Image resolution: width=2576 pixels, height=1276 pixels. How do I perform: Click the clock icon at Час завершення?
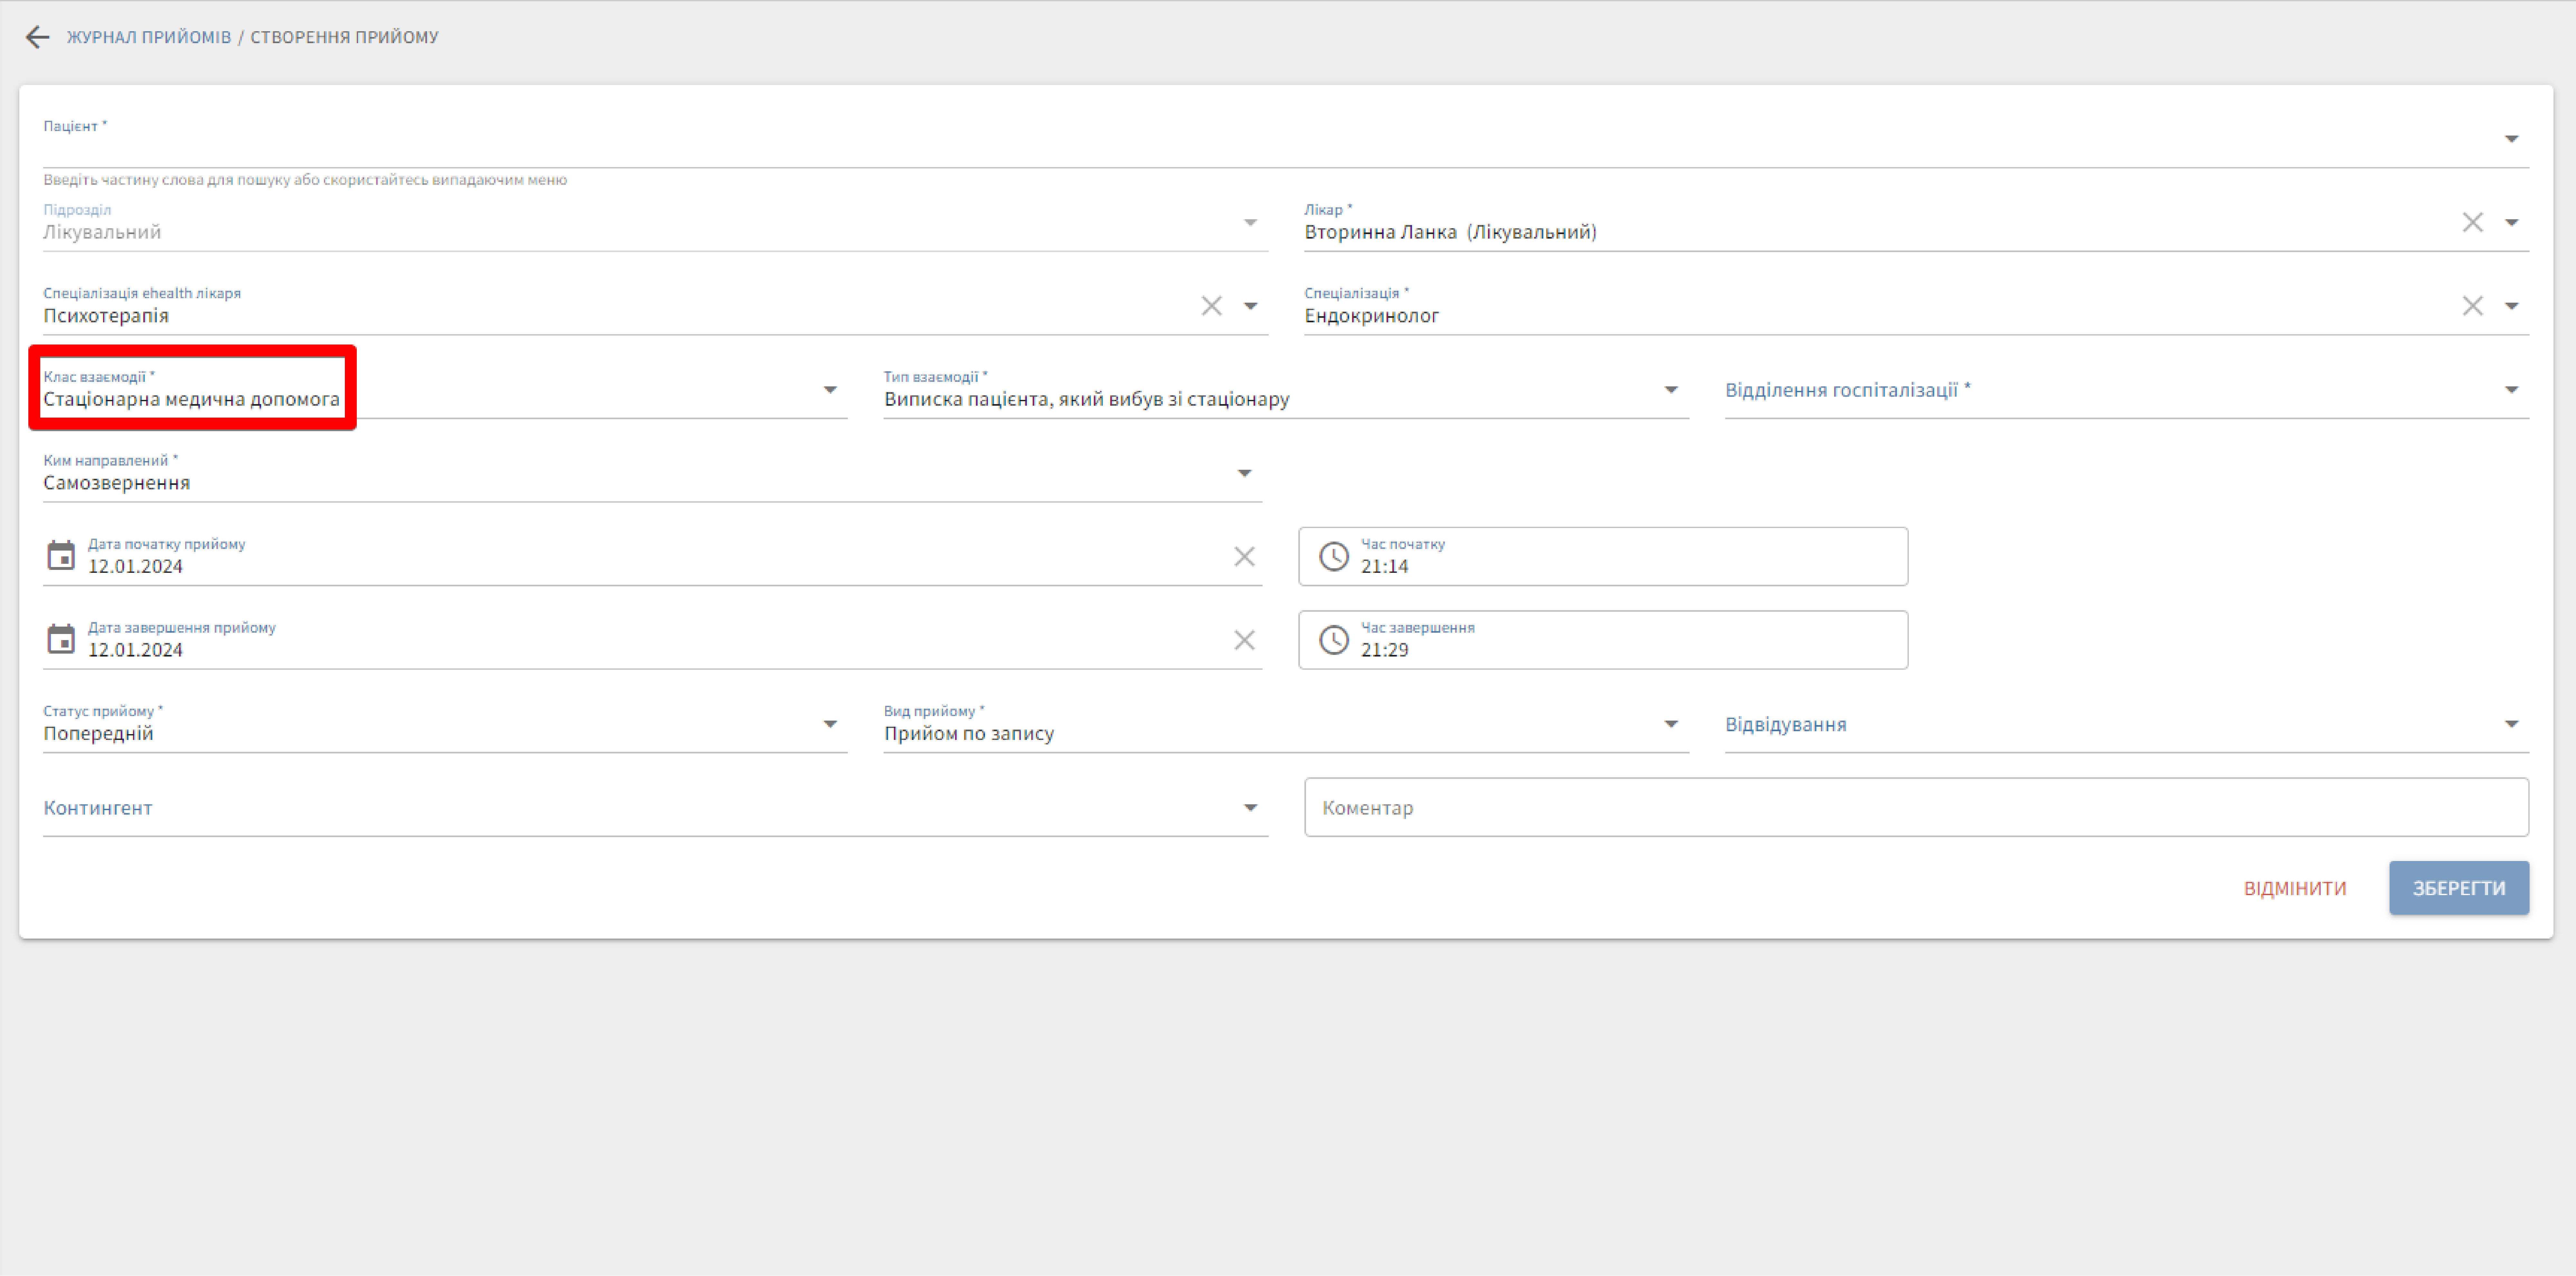(1334, 640)
